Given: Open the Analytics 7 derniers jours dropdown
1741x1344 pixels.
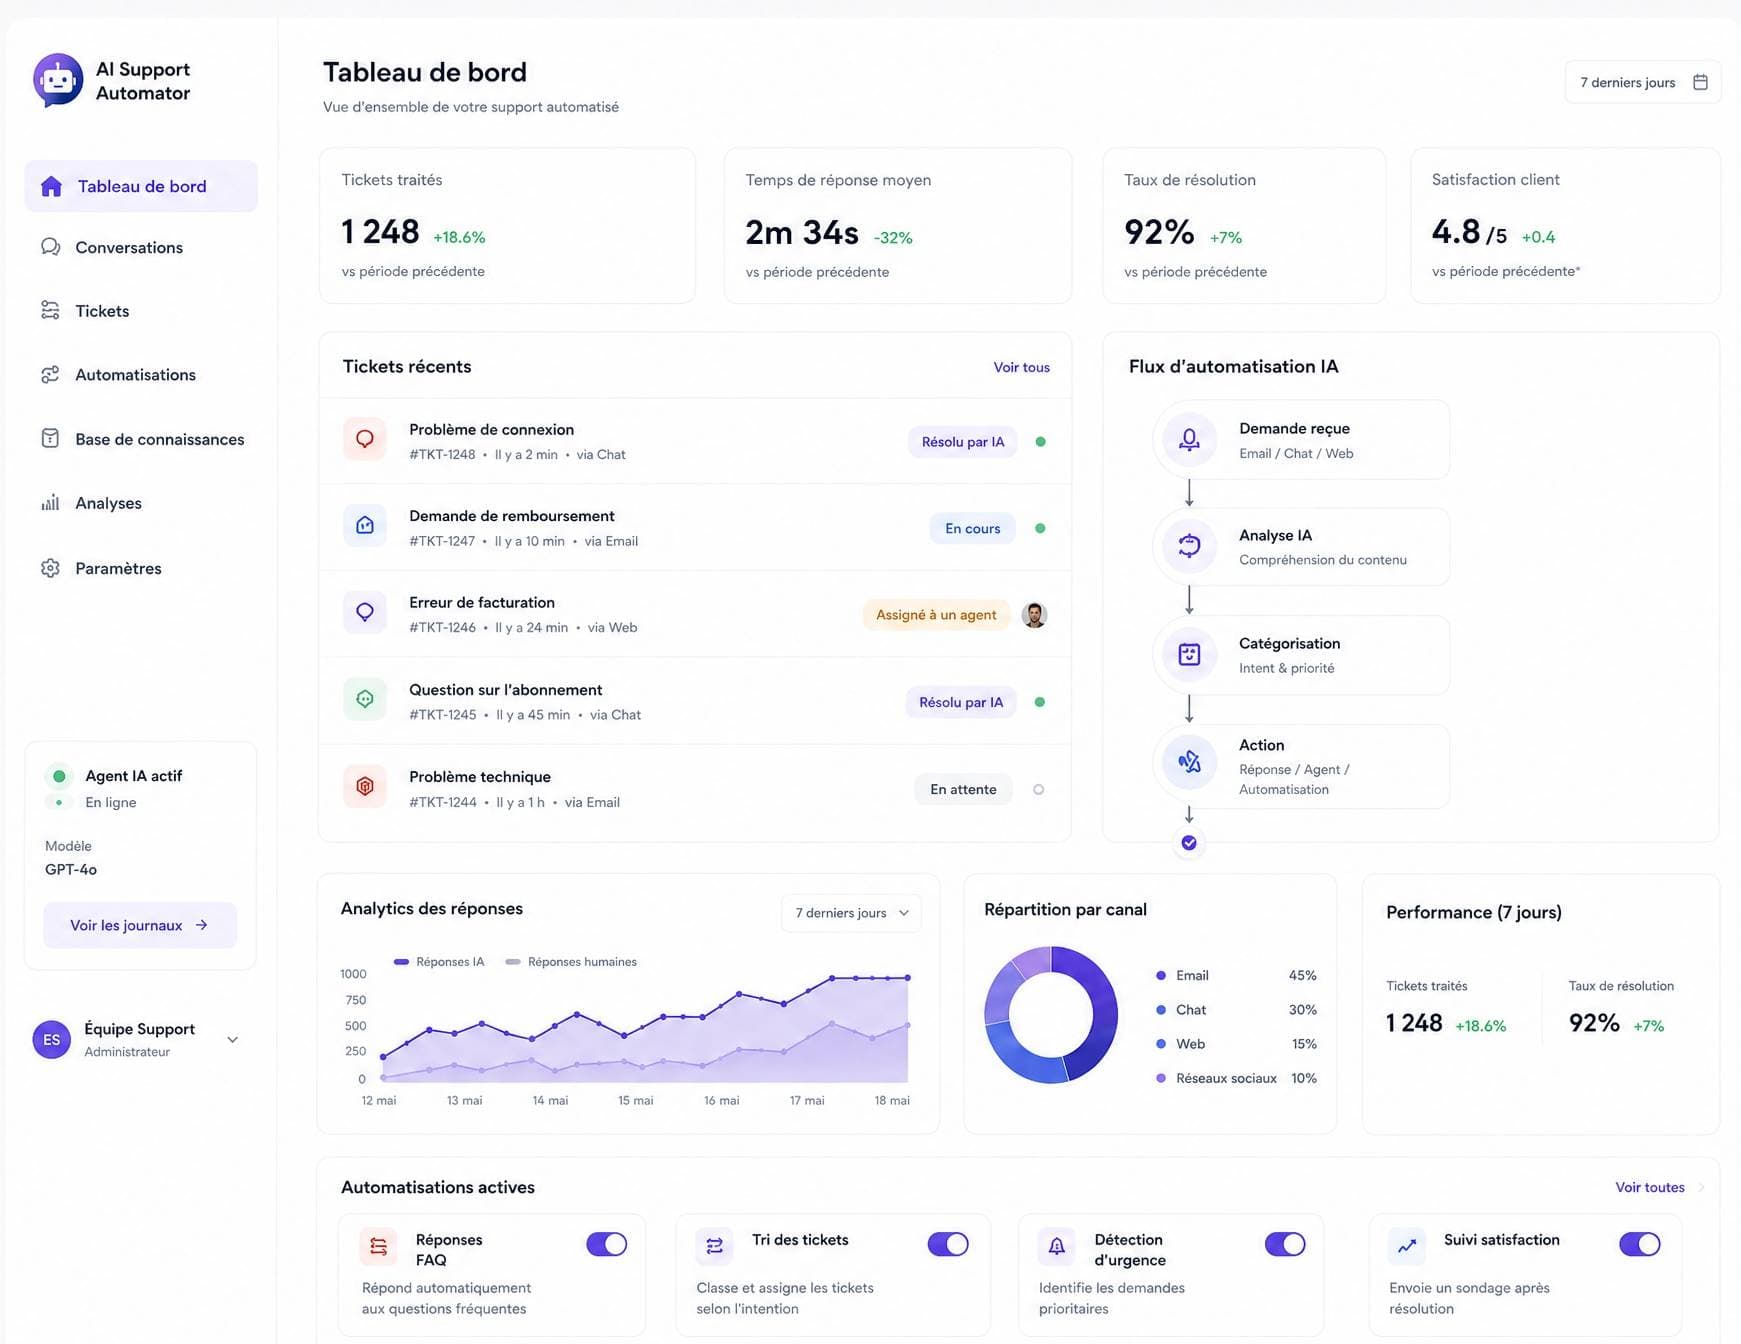Looking at the screenshot, I should 851,913.
